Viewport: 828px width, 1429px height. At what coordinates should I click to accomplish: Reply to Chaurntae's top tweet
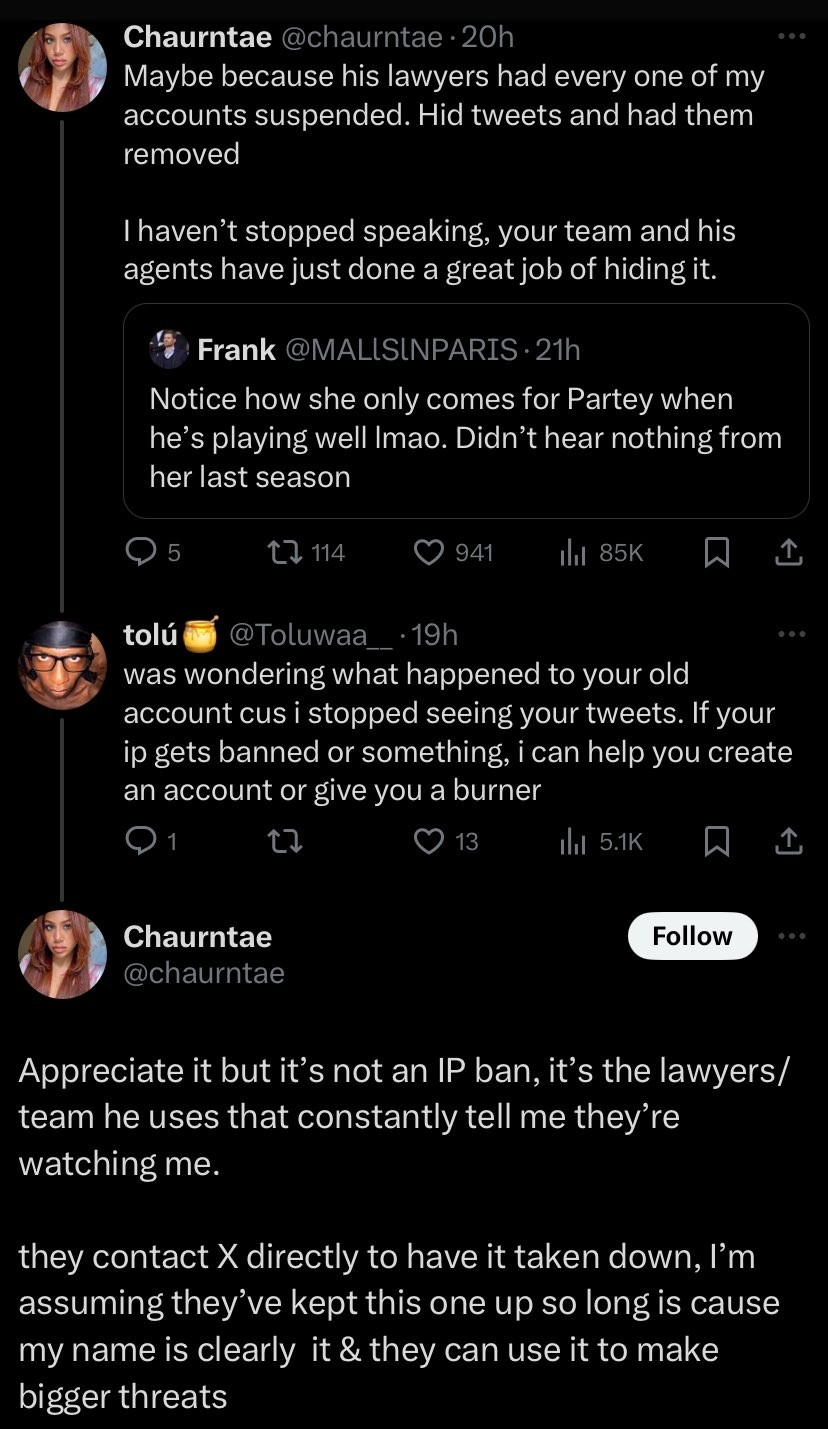[x=141, y=552]
